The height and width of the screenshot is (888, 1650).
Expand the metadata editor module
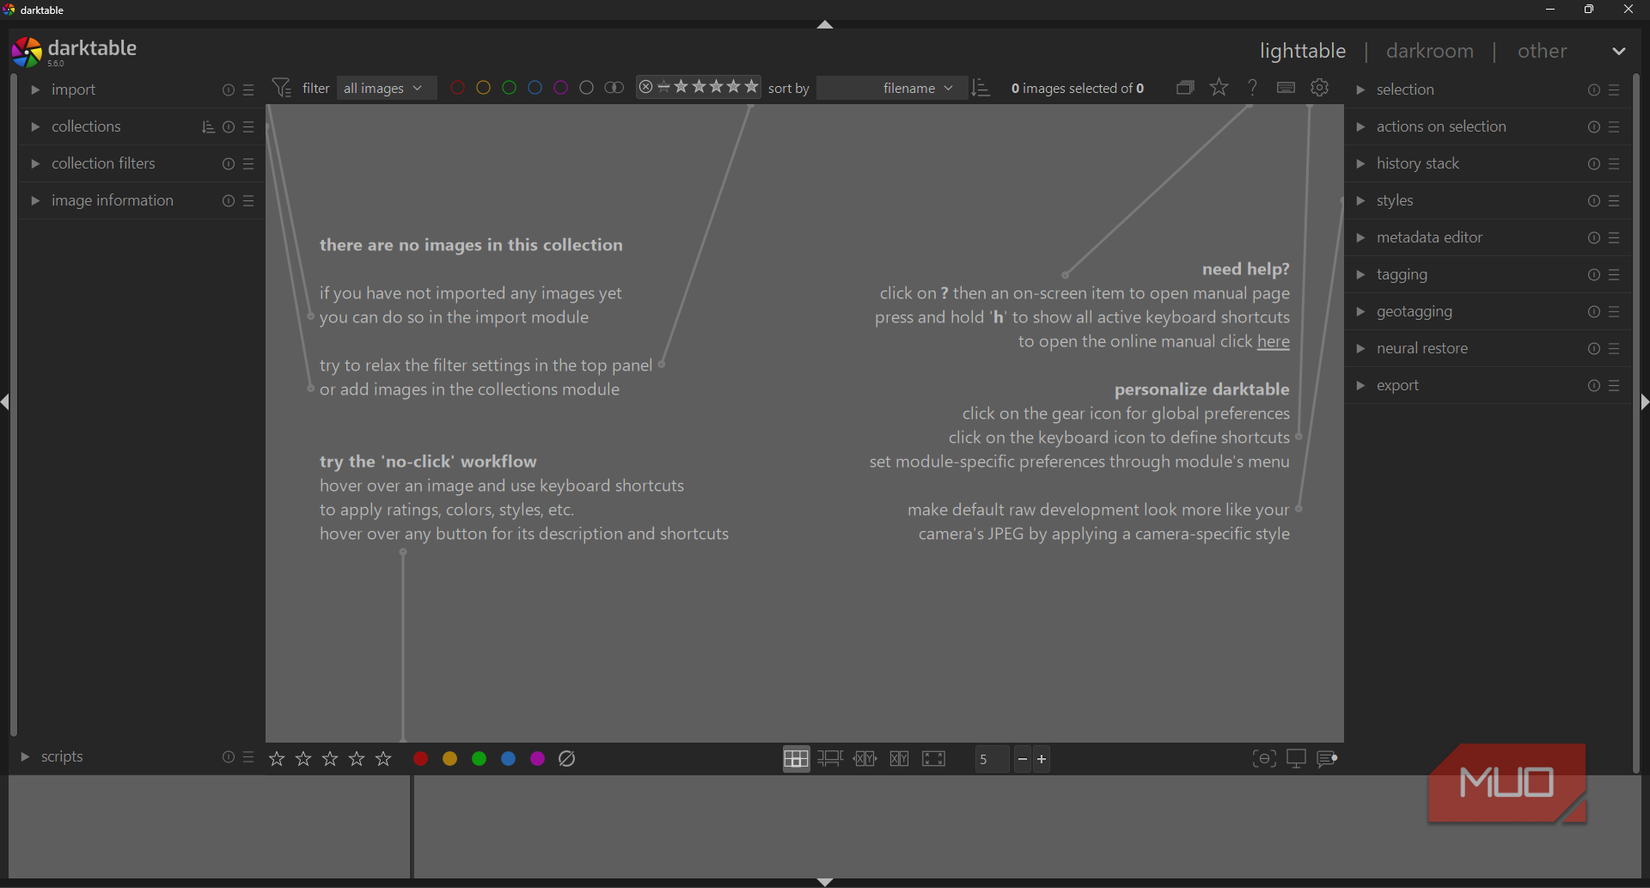tap(1361, 238)
